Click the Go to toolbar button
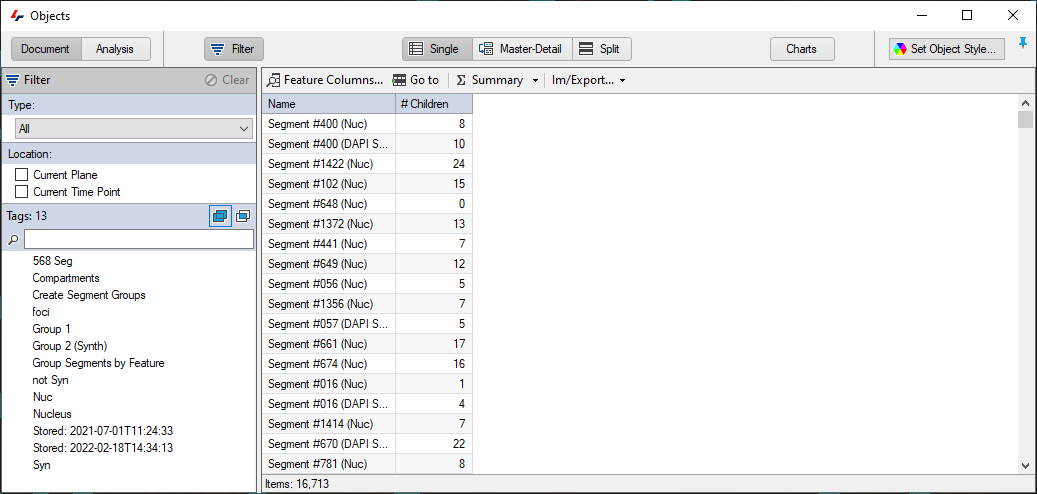The width and height of the screenshot is (1037, 494). click(415, 80)
